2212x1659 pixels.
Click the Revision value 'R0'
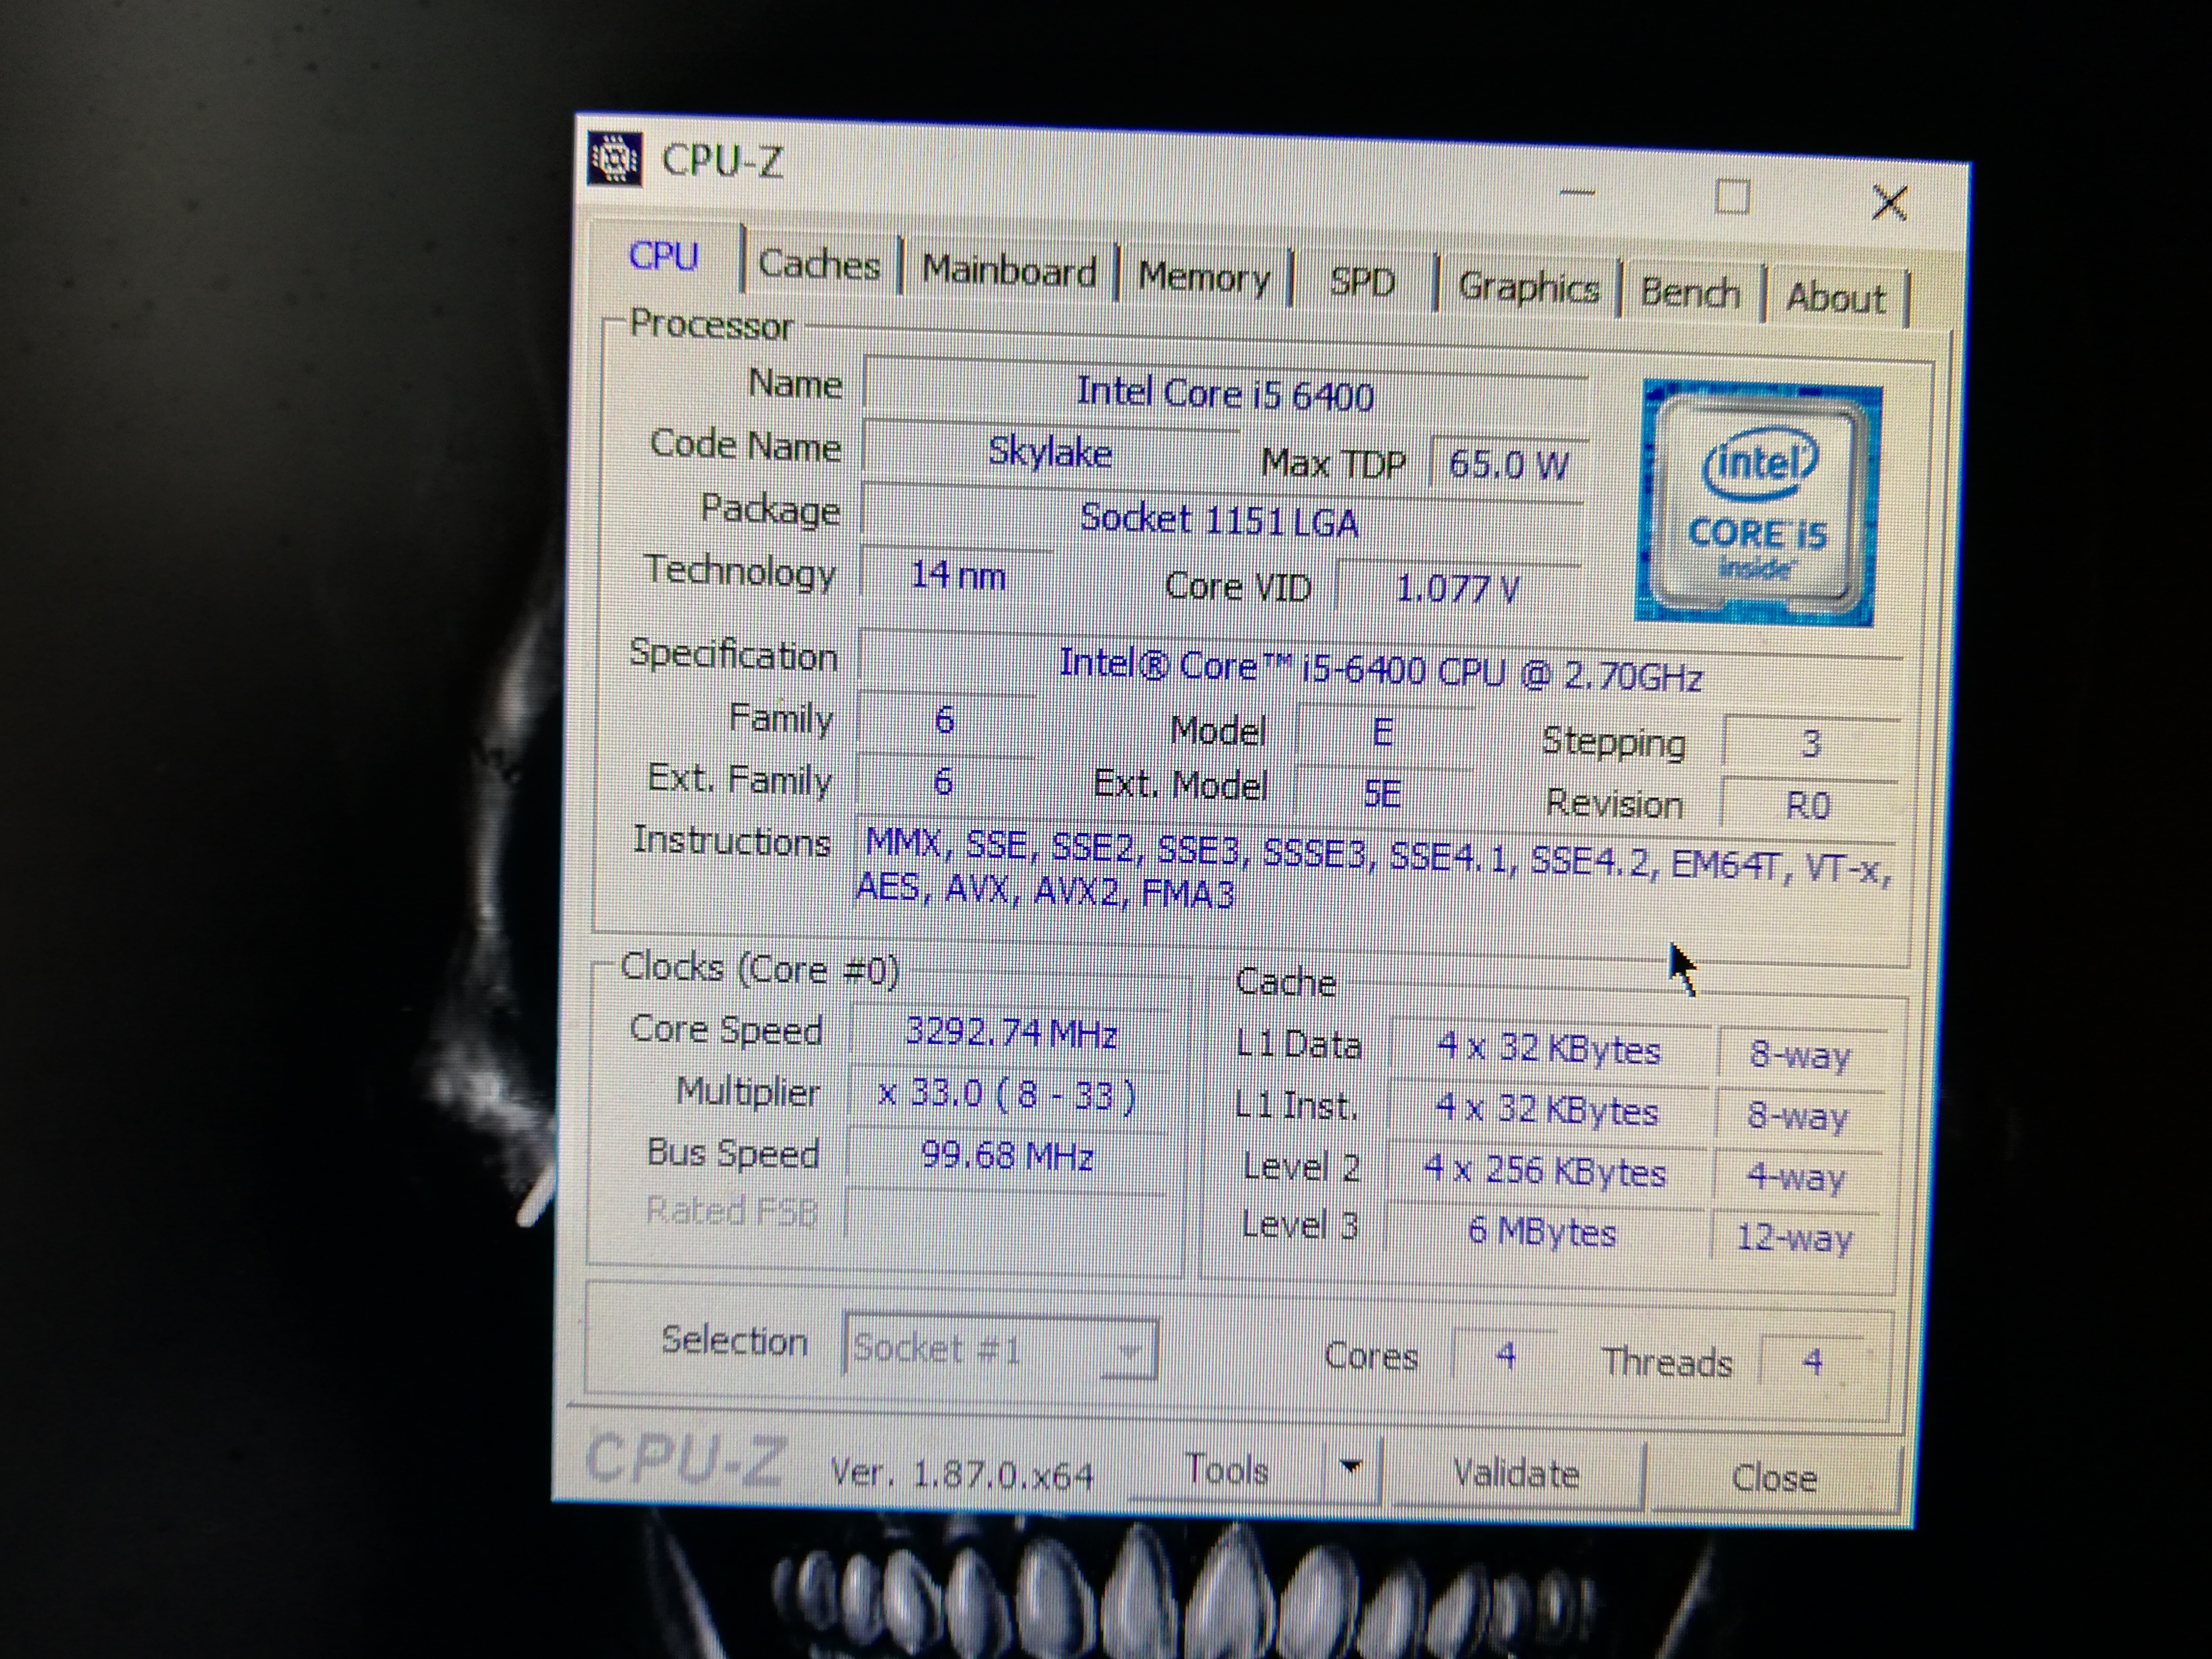pyautogui.click(x=1808, y=806)
